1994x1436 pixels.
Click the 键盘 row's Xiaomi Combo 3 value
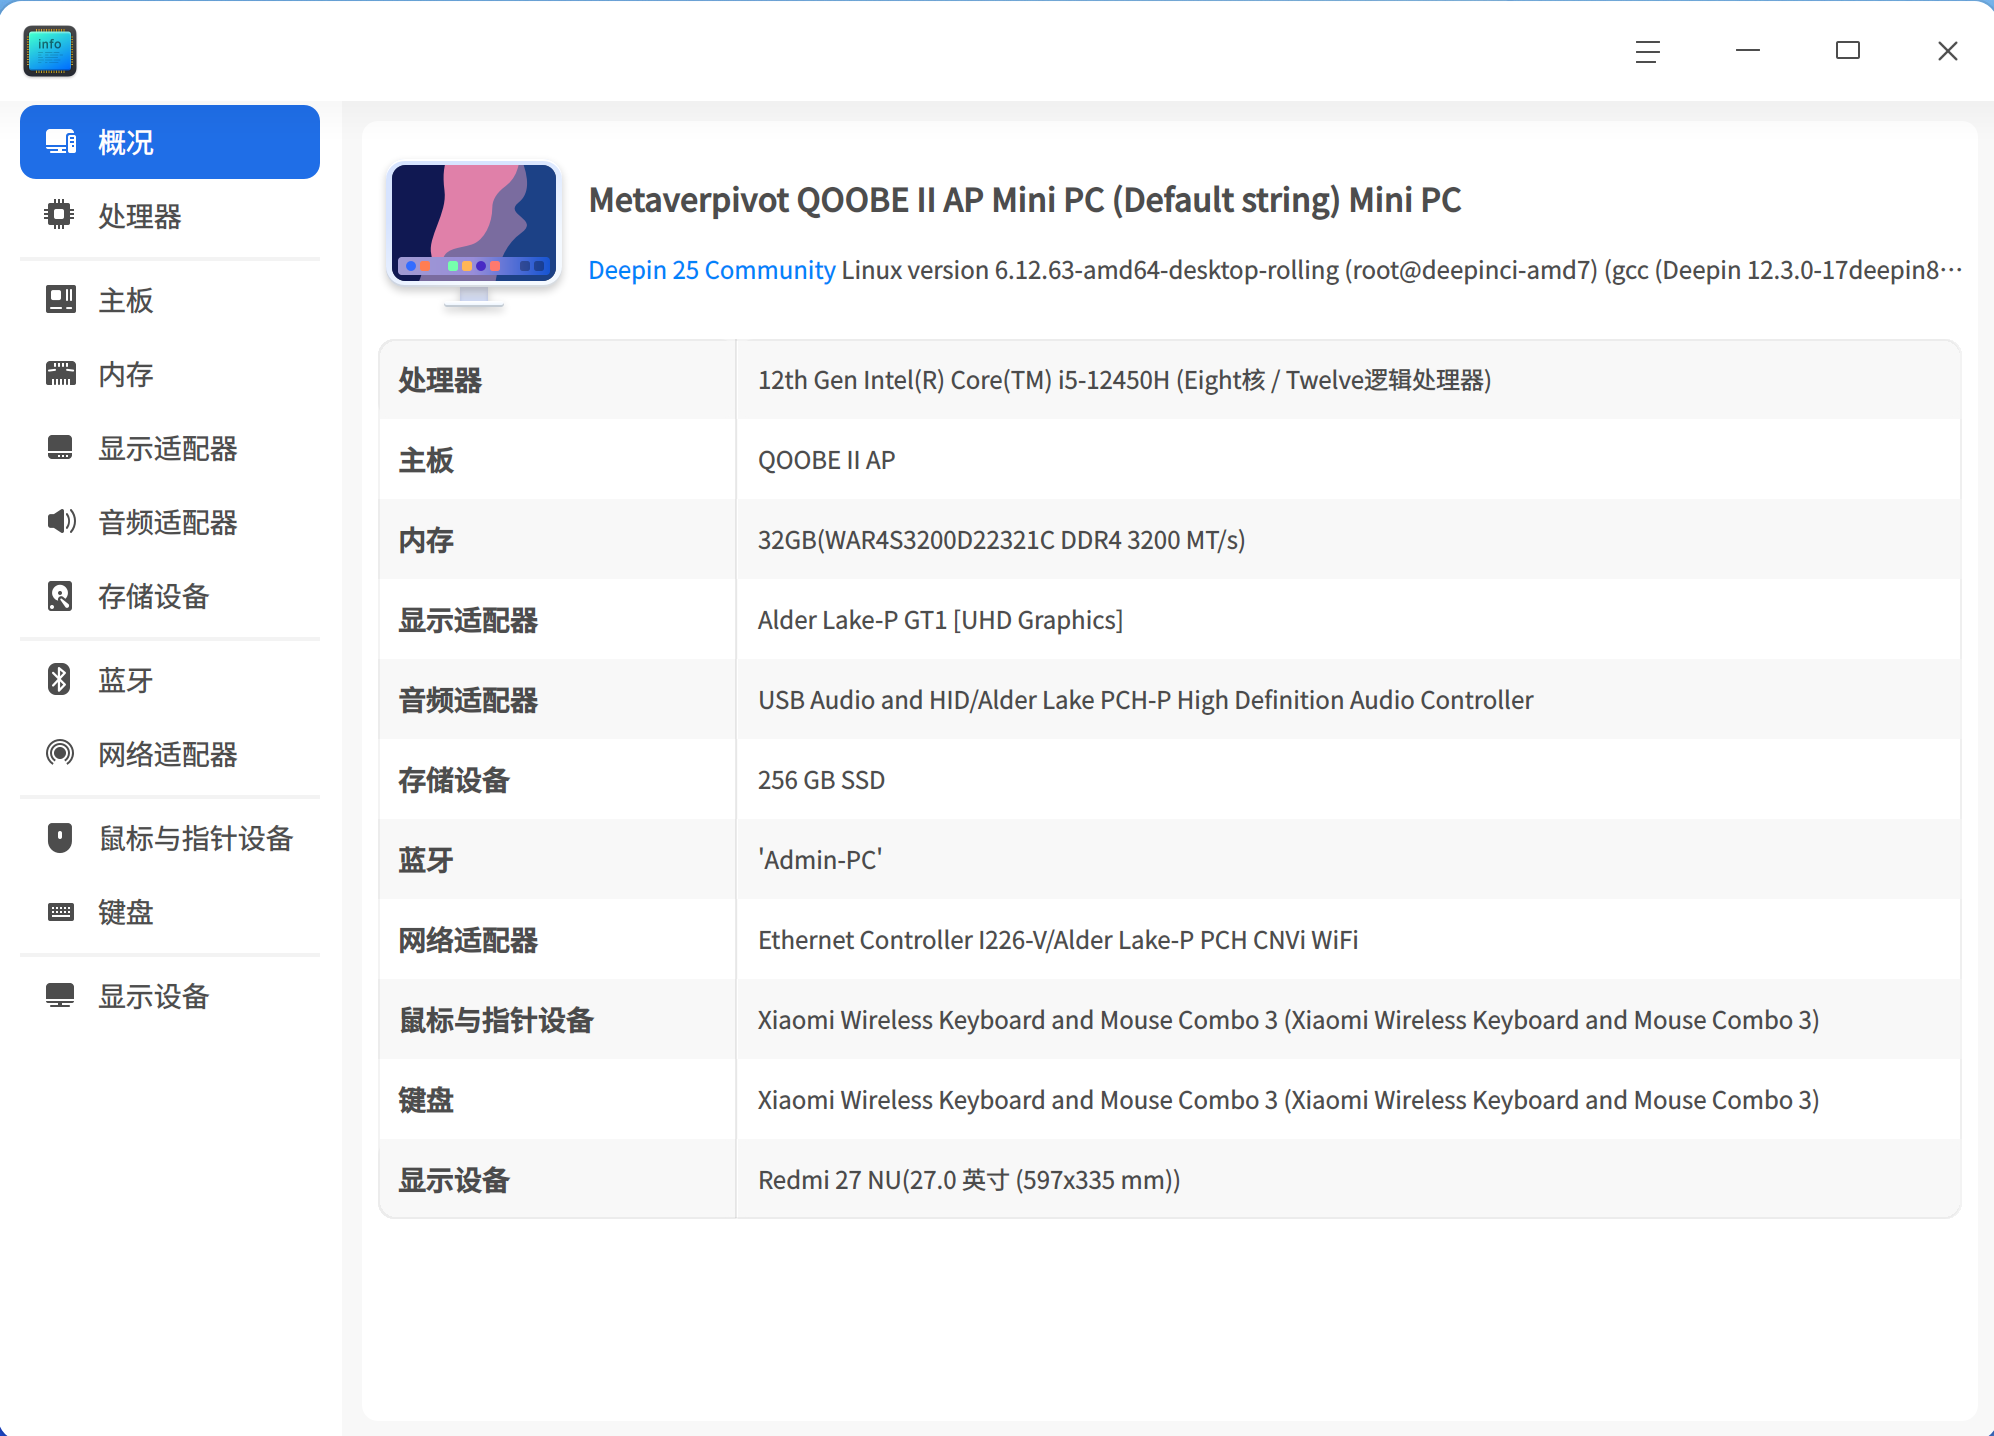(1288, 1100)
